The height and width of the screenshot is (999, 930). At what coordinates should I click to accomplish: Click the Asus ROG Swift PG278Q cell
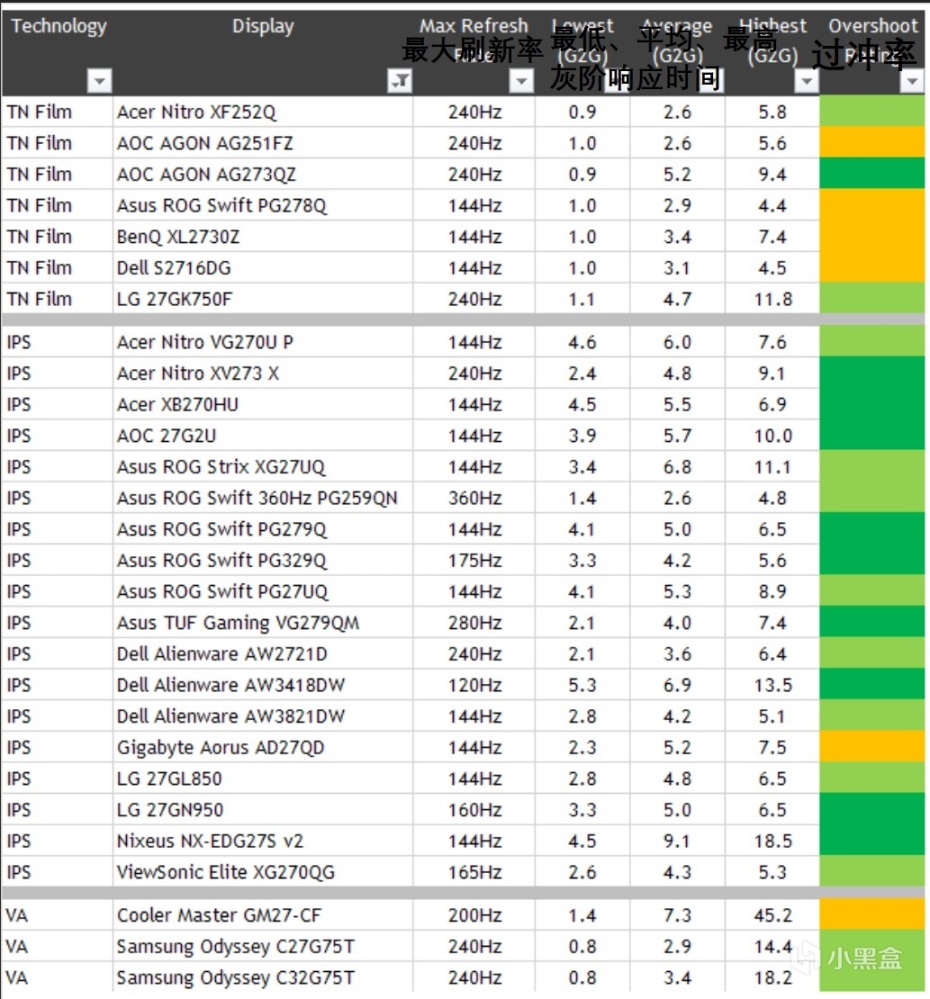[263, 206]
